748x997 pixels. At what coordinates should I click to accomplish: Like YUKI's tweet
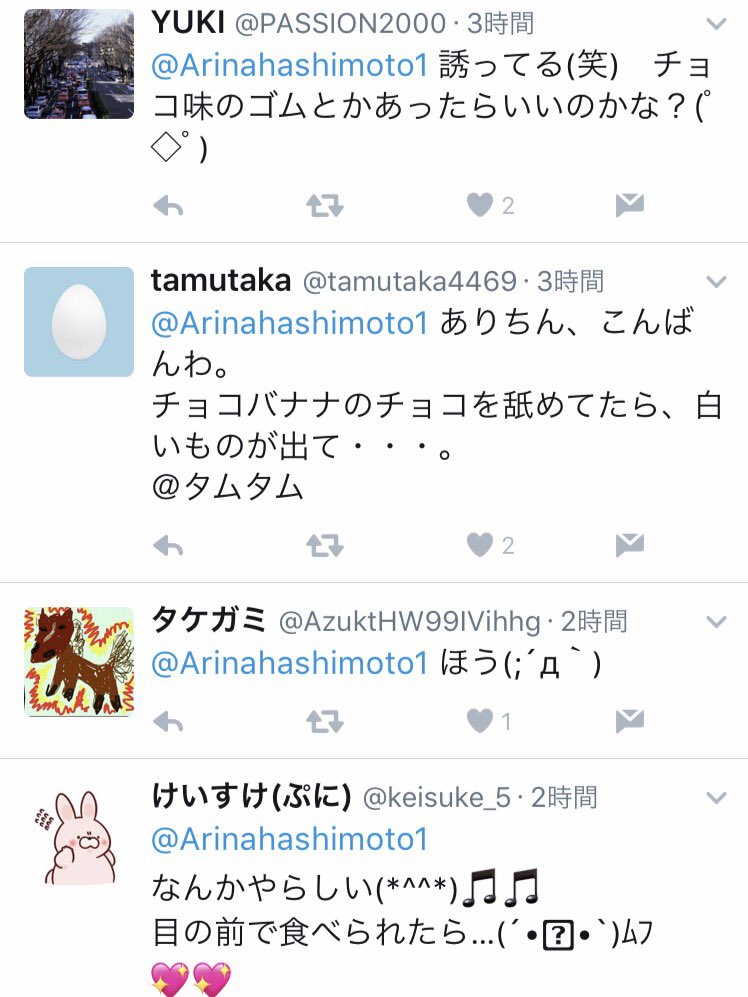click(480, 205)
